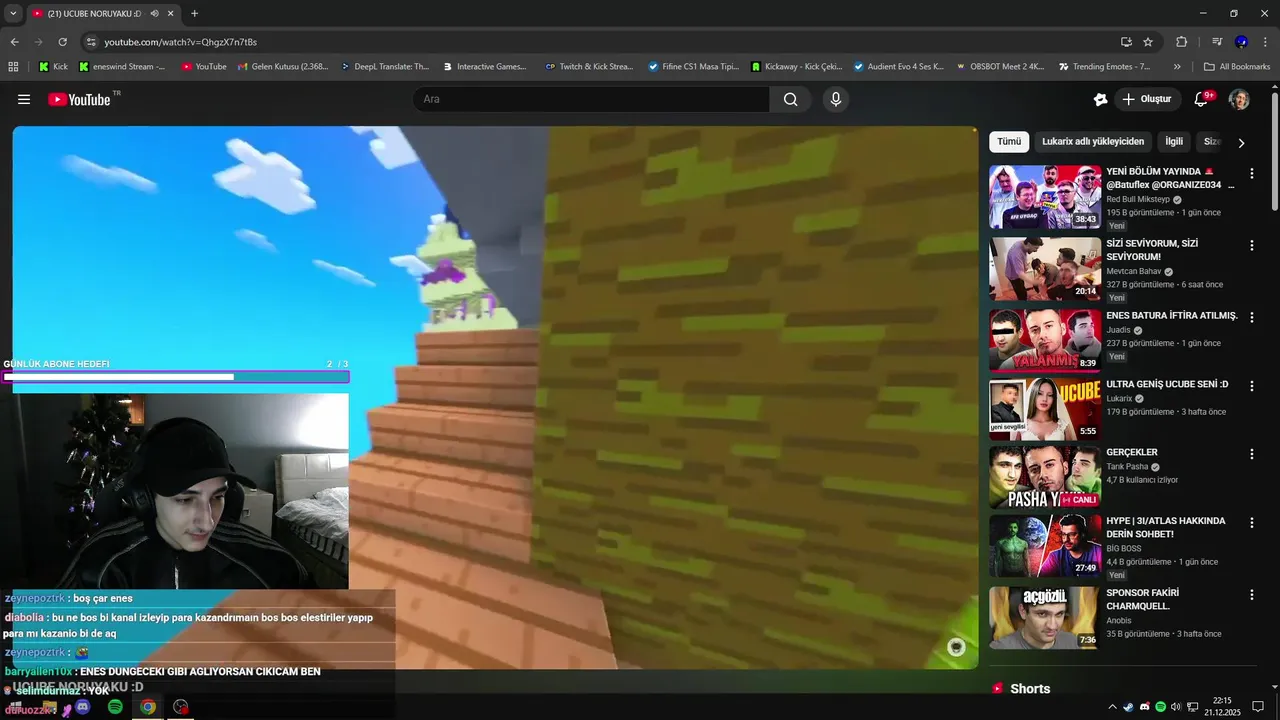
Task: Click the channel watermark on the video
Action: (956, 647)
